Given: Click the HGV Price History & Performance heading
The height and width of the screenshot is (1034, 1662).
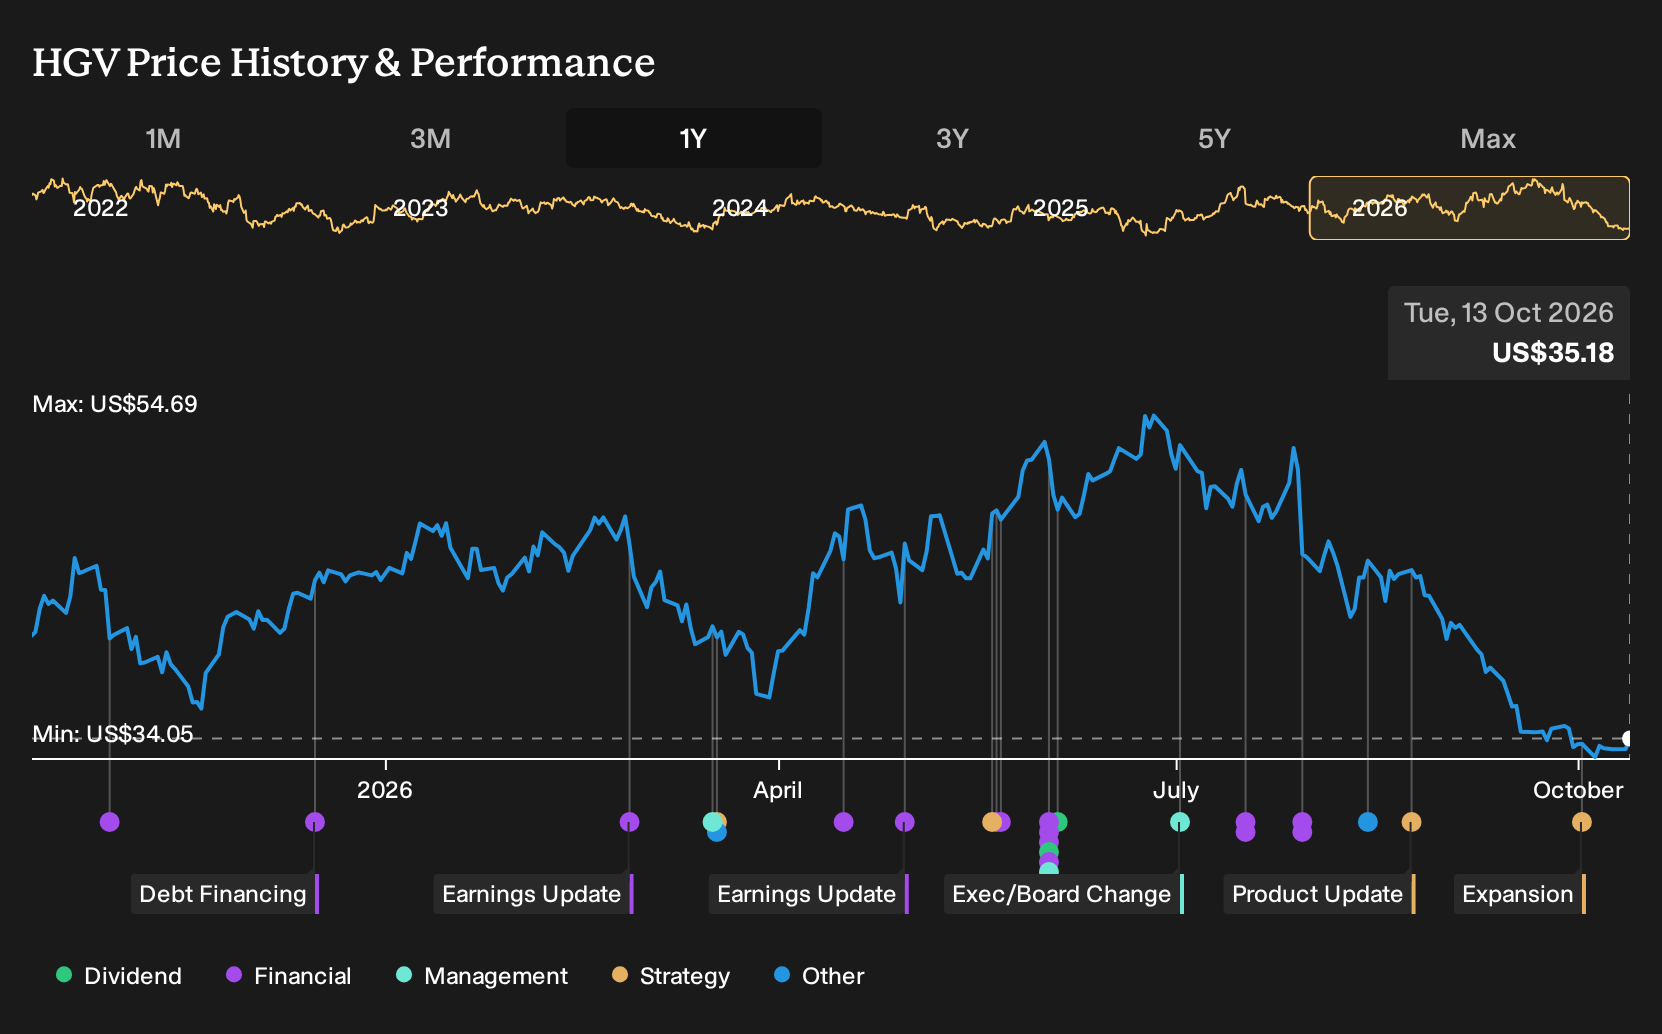Looking at the screenshot, I should click(x=344, y=62).
